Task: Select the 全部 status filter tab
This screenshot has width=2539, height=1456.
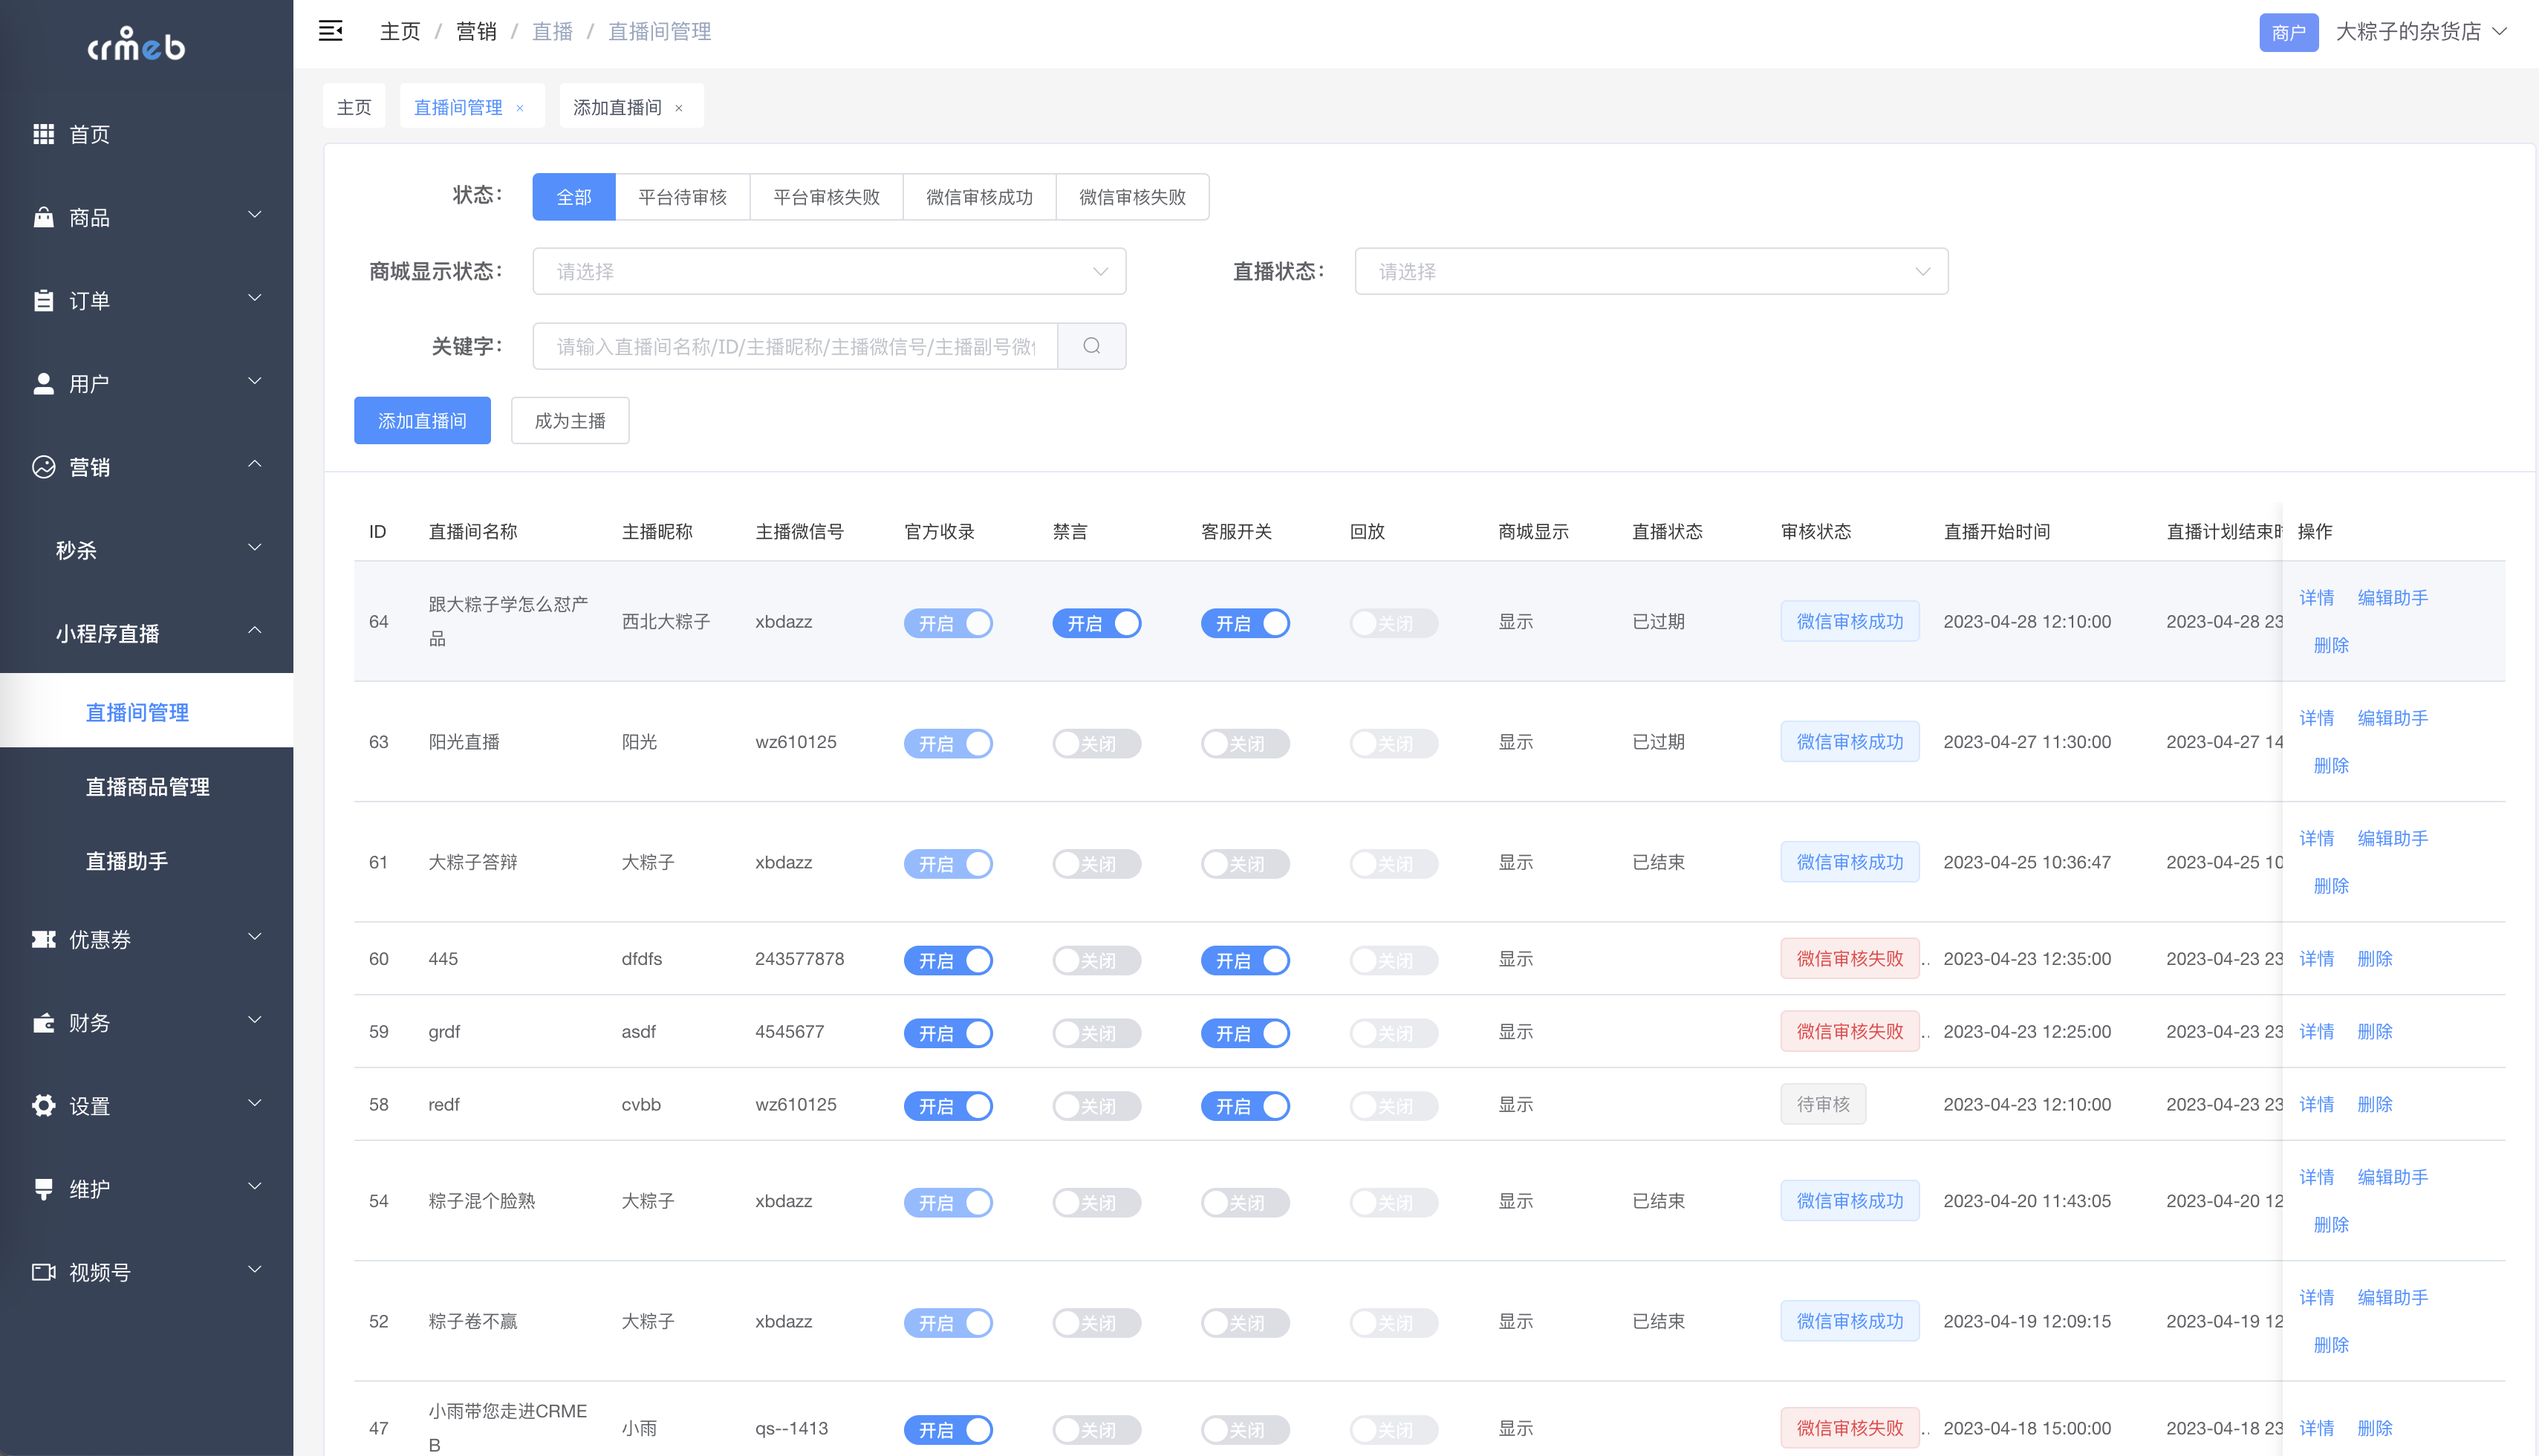Action: [574, 197]
